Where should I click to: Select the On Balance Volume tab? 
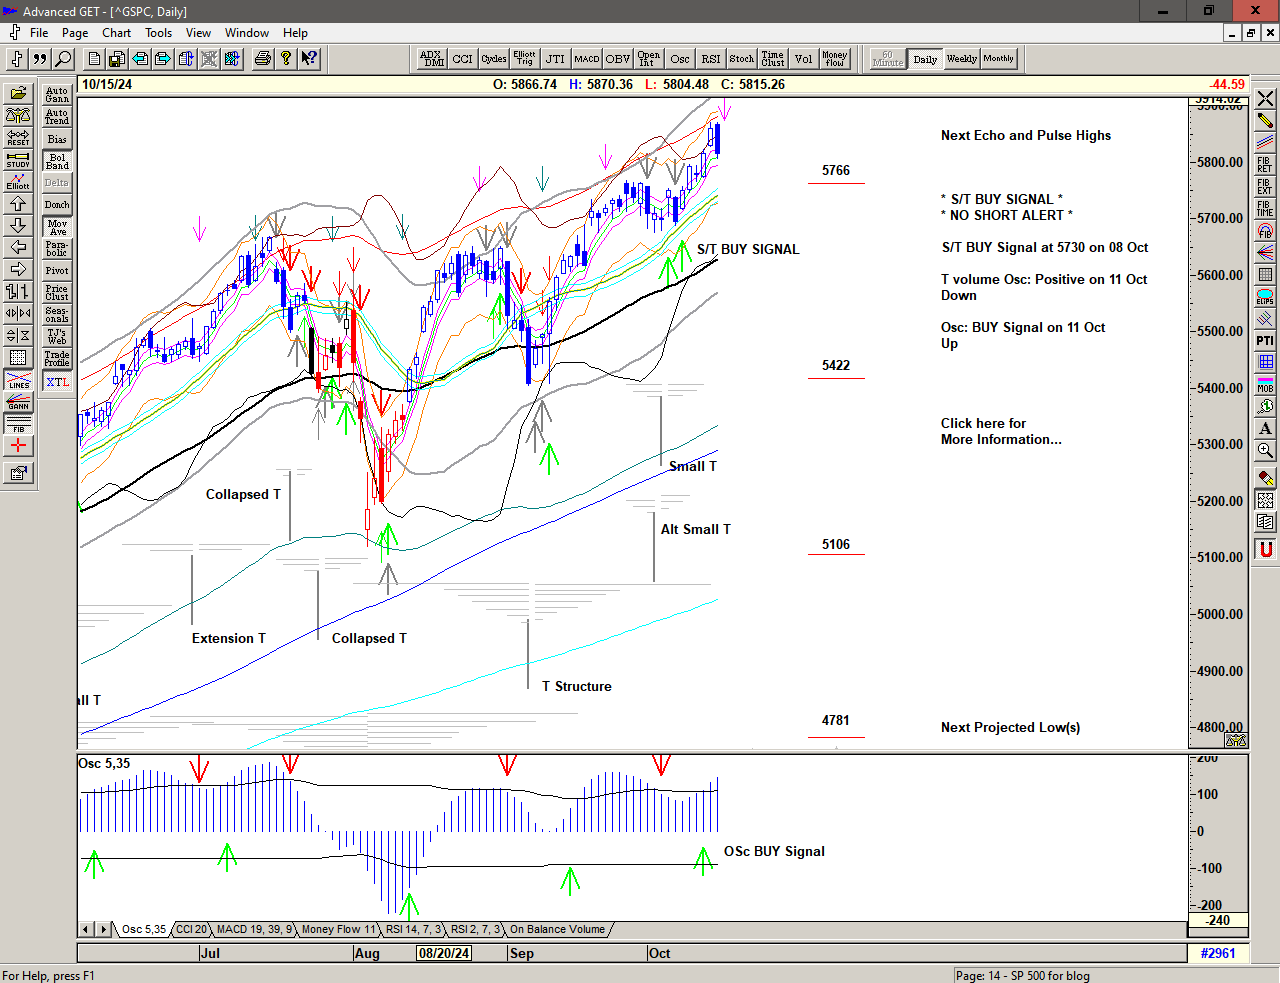(557, 930)
